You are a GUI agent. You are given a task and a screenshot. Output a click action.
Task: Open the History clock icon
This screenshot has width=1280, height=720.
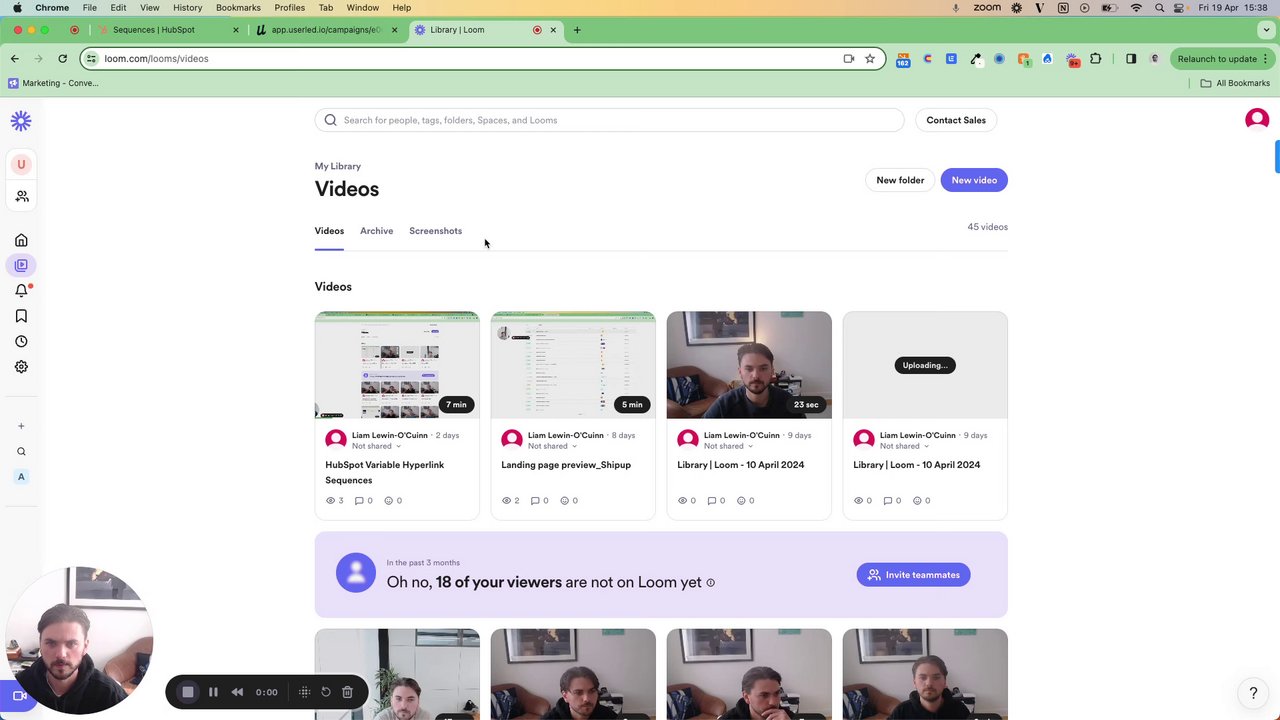[21, 341]
